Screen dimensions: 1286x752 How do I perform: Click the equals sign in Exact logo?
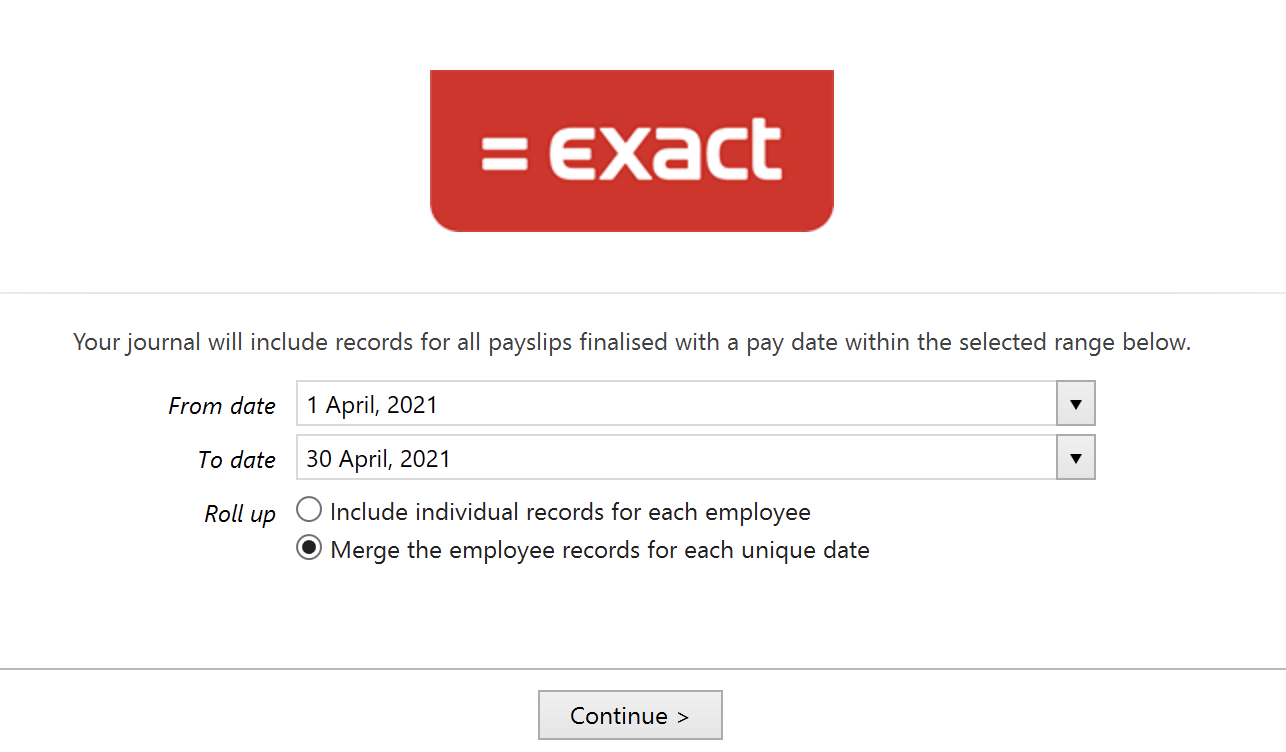504,152
